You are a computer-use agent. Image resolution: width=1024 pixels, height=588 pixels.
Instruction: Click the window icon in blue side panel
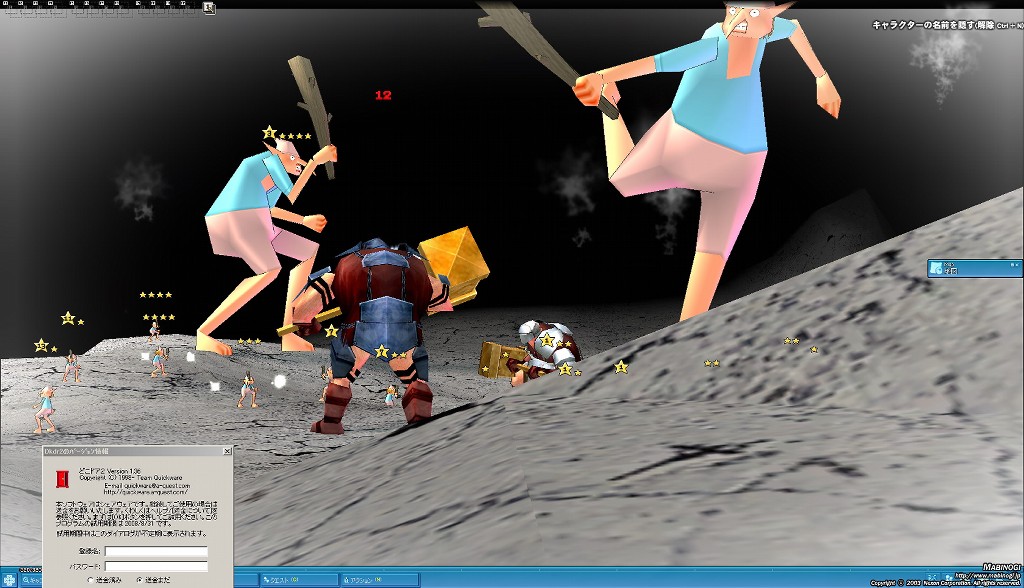pyautogui.click(x=936, y=268)
